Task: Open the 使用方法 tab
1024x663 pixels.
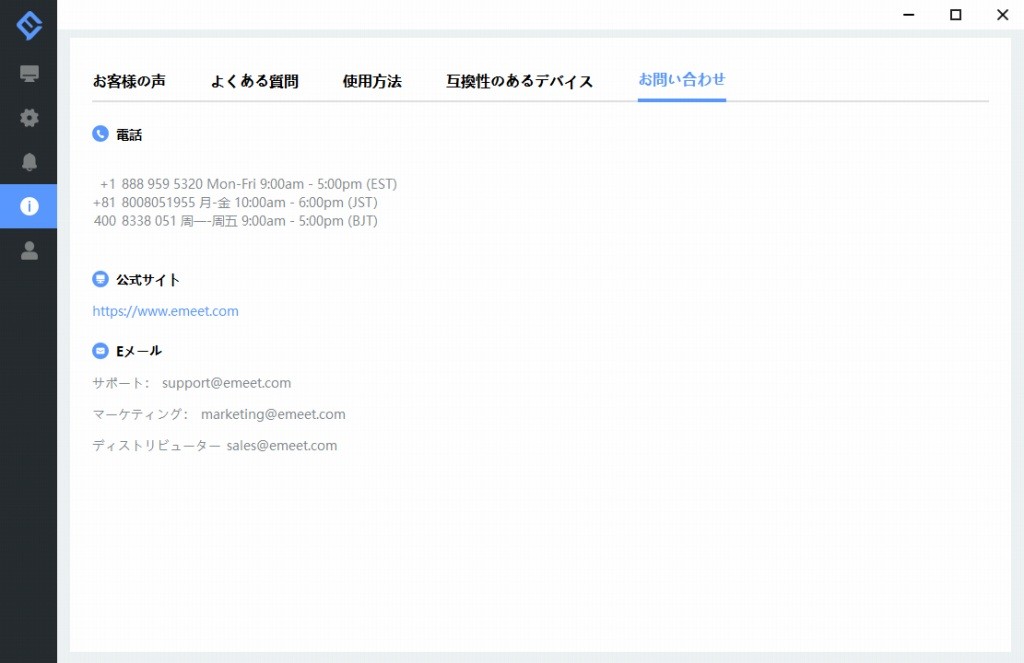Action: point(372,81)
